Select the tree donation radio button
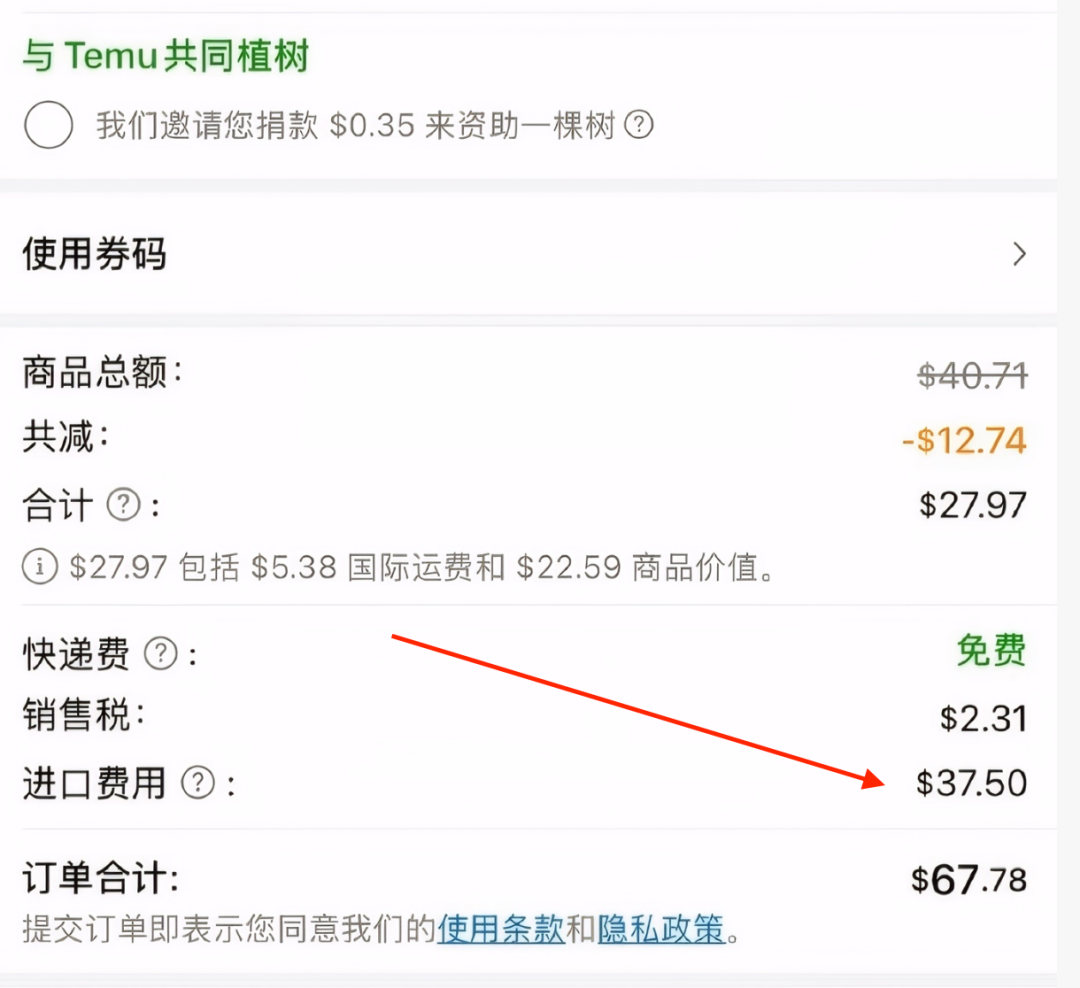The height and width of the screenshot is (988, 1080). pyautogui.click(x=48, y=125)
